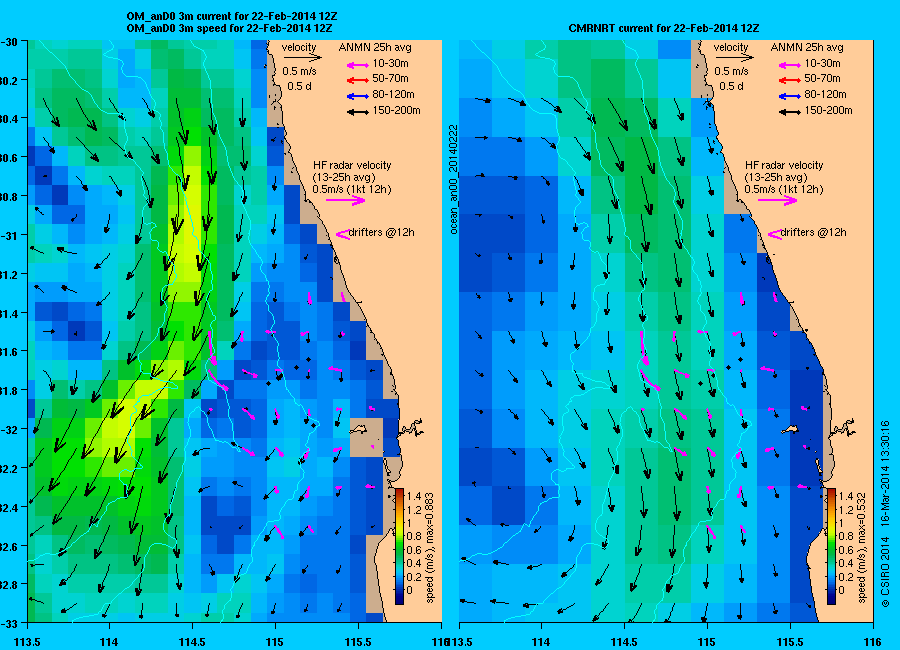This screenshot has height=650, width=900.
Task: Click the '114.5' longitude label under the OM_anD0 map
Action: [192, 642]
